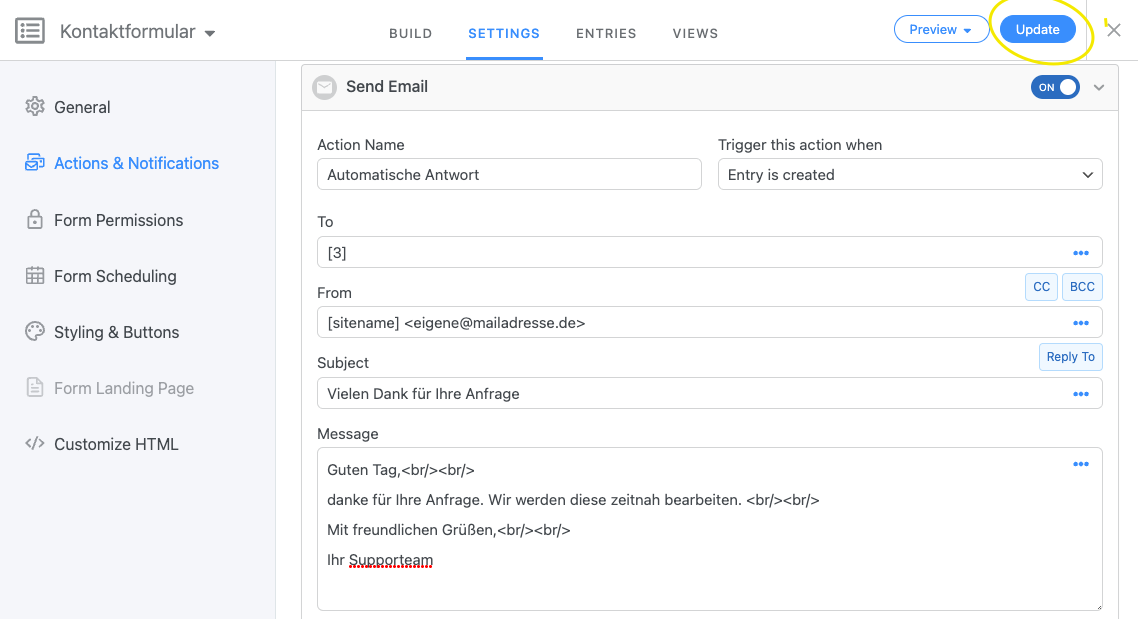
Task: Open shortcode options in the To field
Action: pyautogui.click(x=1080, y=253)
